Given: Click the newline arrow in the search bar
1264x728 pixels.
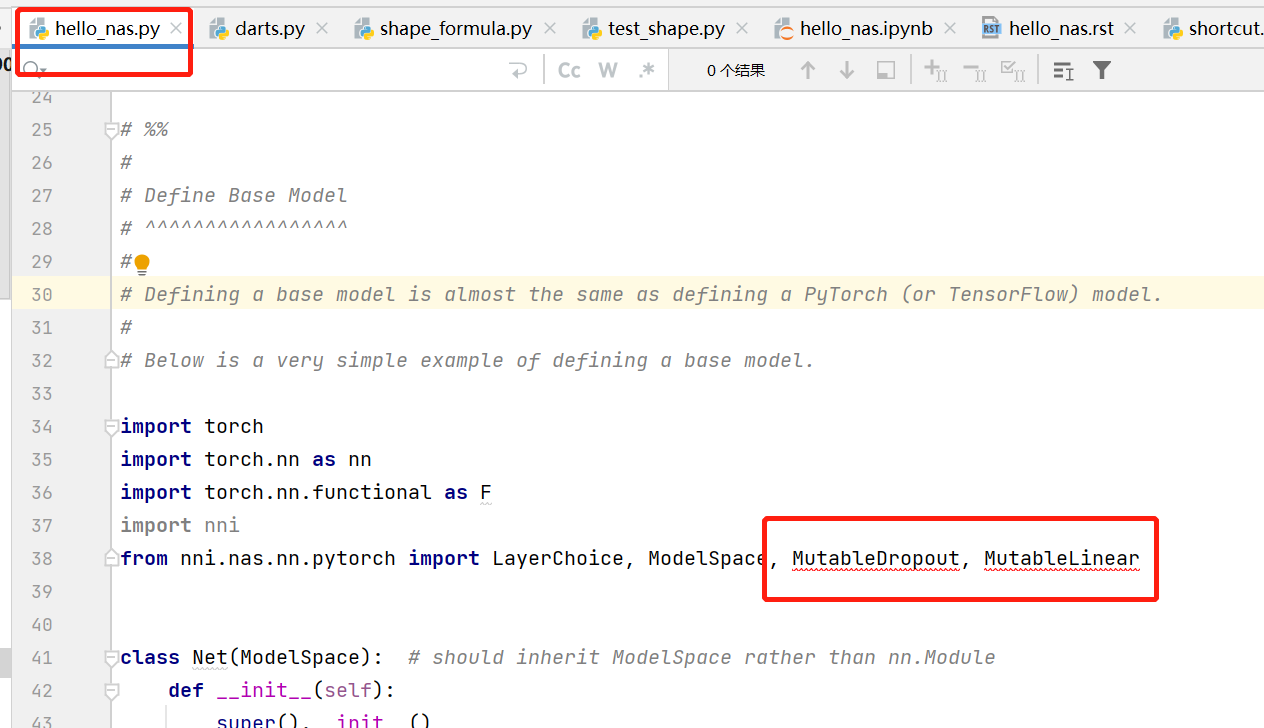Looking at the screenshot, I should pos(517,69).
